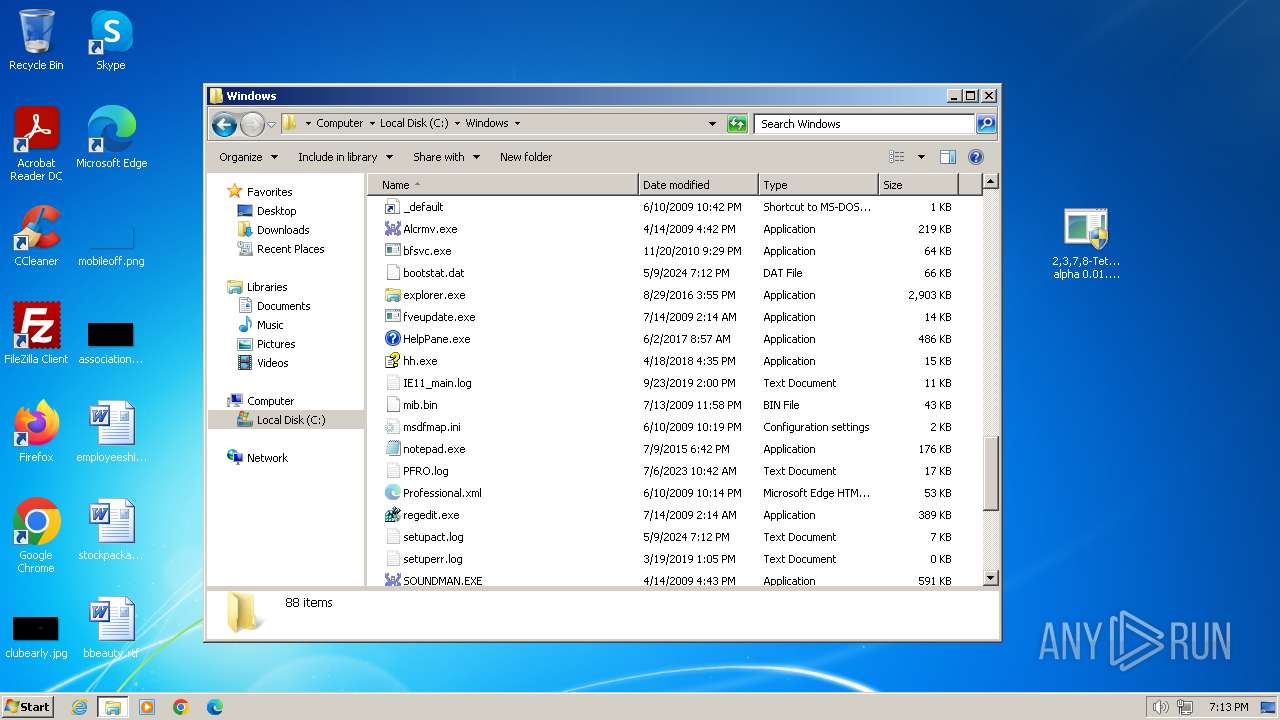Click the green Refresh button beside address bar
This screenshot has width=1280, height=720.
[x=737, y=124]
